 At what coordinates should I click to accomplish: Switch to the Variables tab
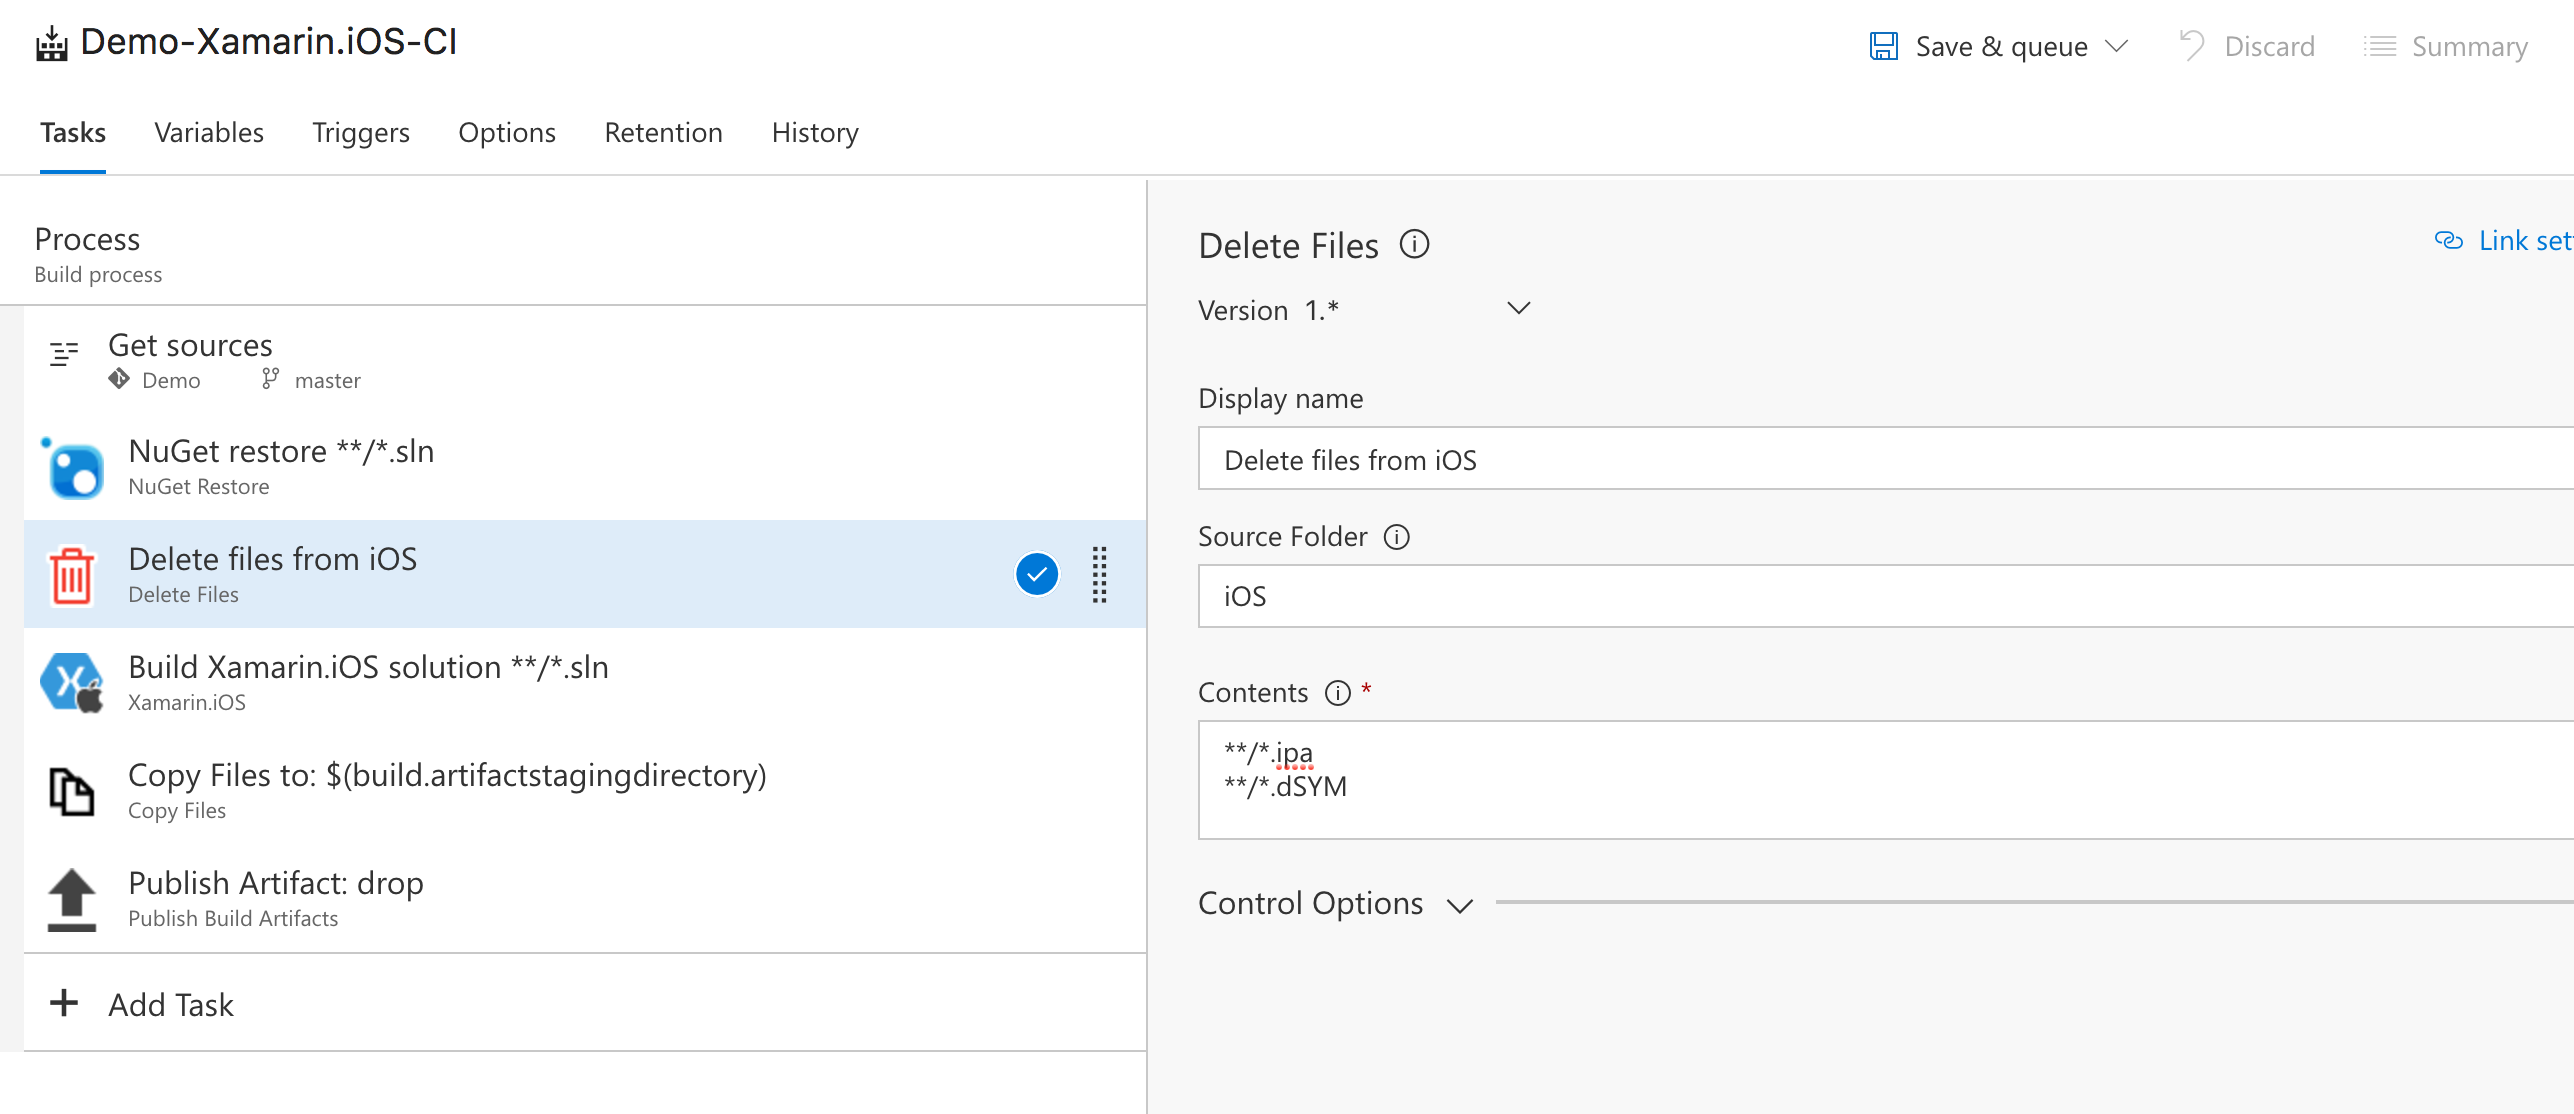tap(209, 132)
